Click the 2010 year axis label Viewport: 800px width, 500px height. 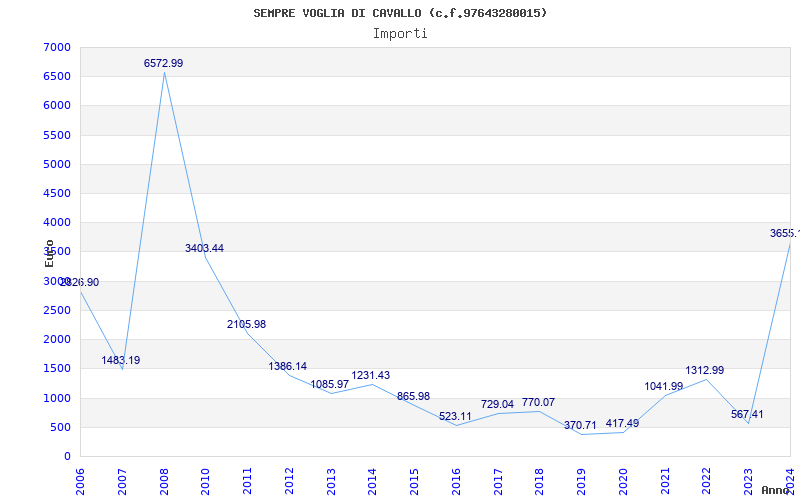pyautogui.click(x=205, y=482)
